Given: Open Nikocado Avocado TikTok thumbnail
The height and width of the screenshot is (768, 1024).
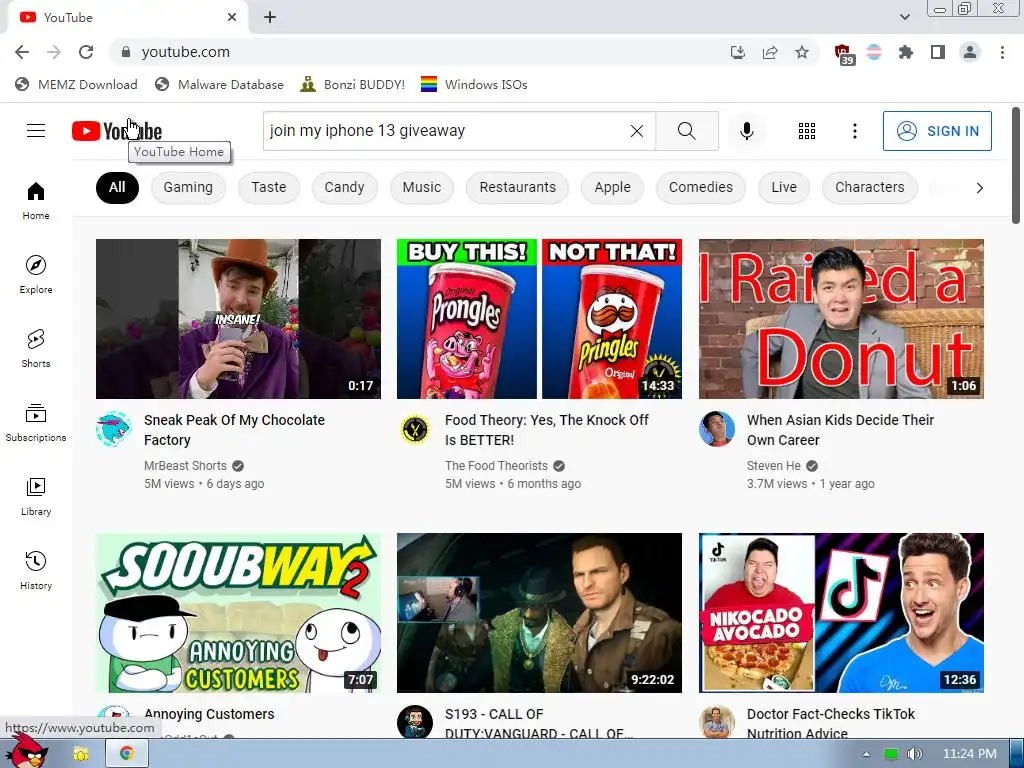Looking at the screenshot, I should point(841,613).
